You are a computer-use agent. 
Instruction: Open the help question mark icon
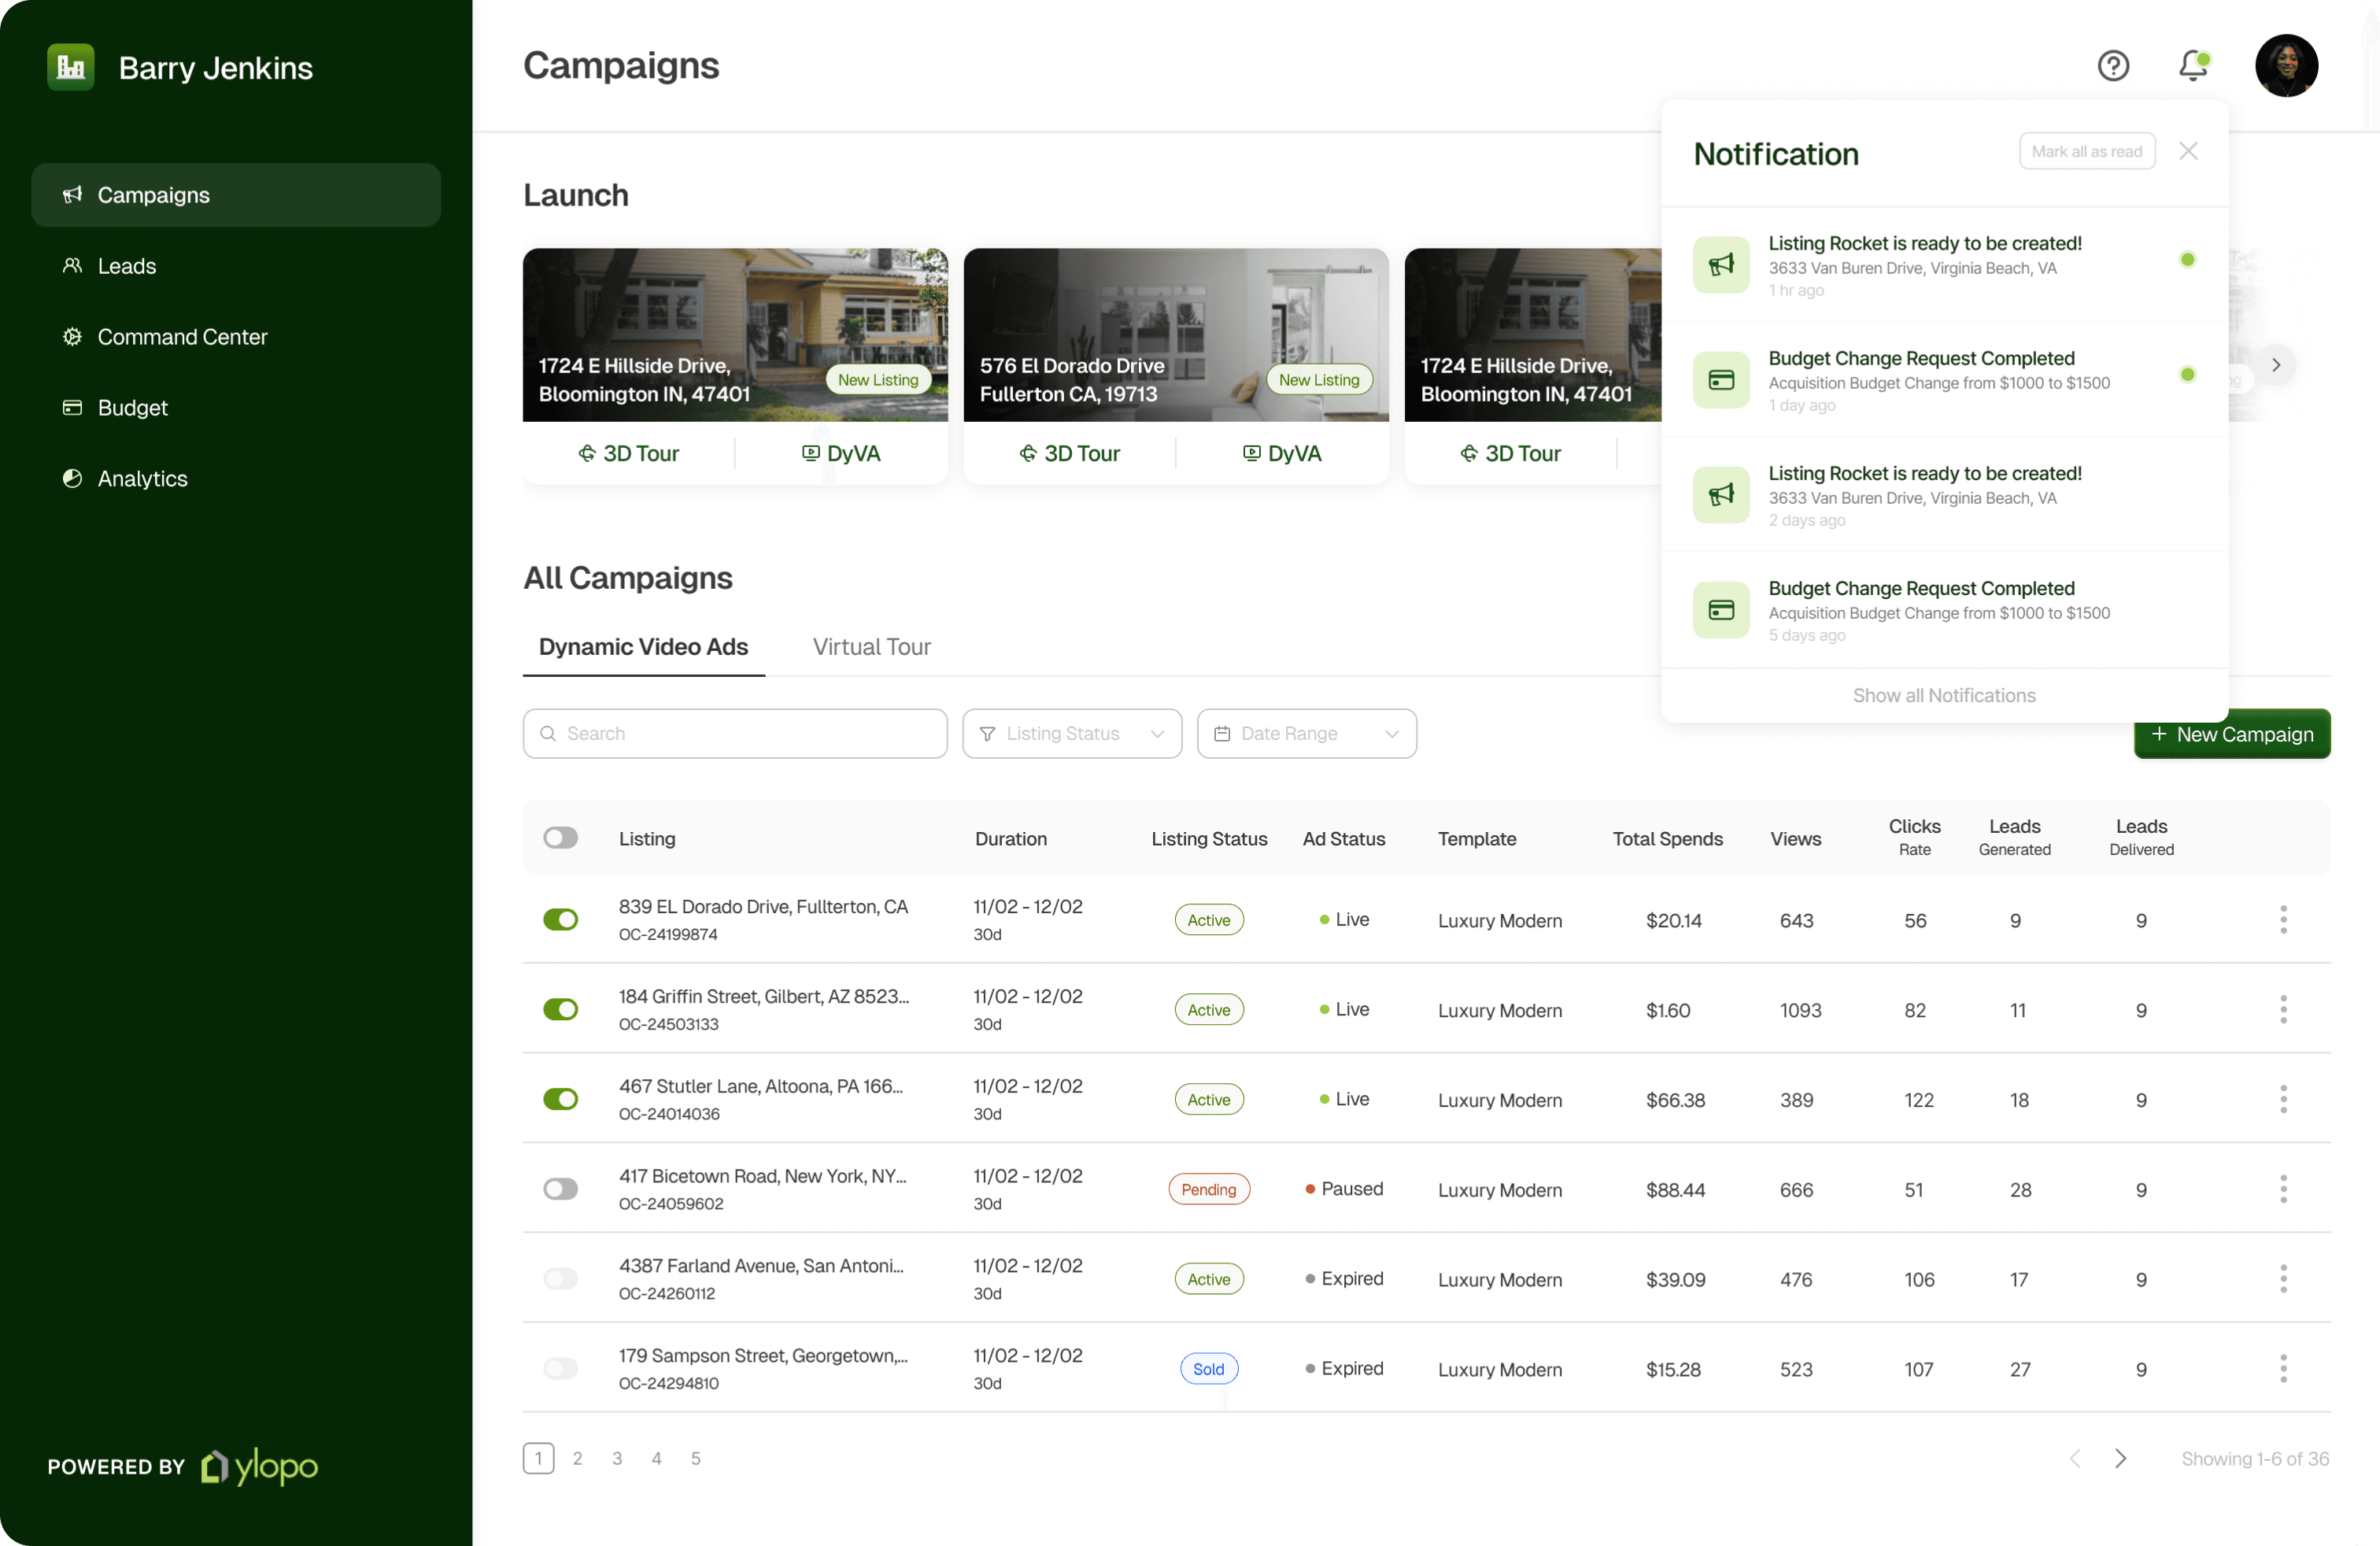point(2112,66)
